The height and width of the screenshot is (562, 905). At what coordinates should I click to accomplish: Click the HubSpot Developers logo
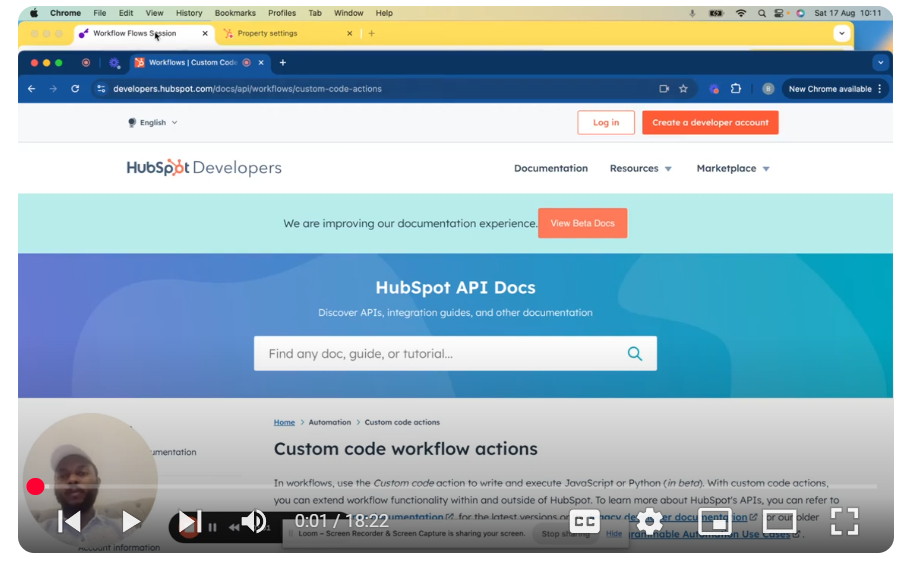(x=204, y=167)
